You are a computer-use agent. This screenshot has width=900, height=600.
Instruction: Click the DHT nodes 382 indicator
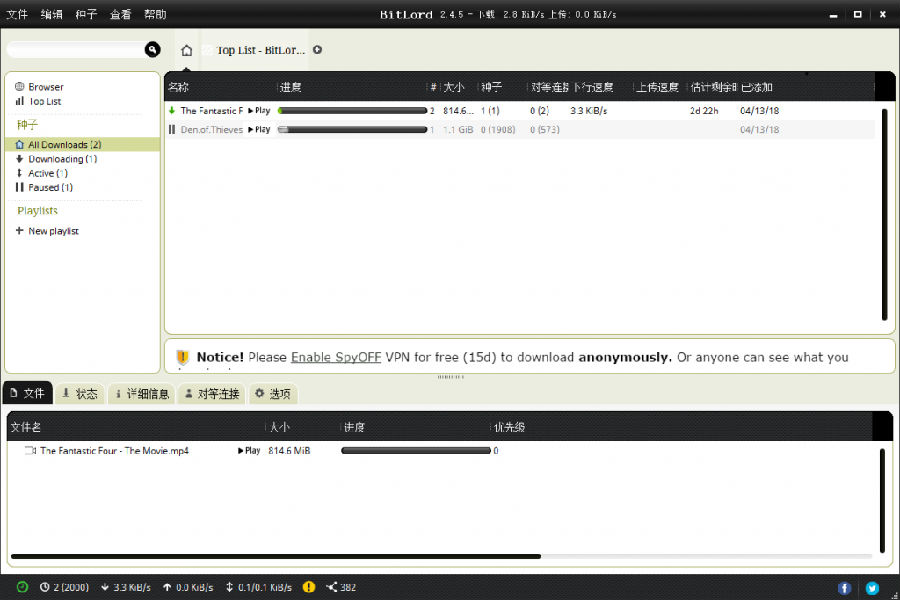pyautogui.click(x=341, y=587)
